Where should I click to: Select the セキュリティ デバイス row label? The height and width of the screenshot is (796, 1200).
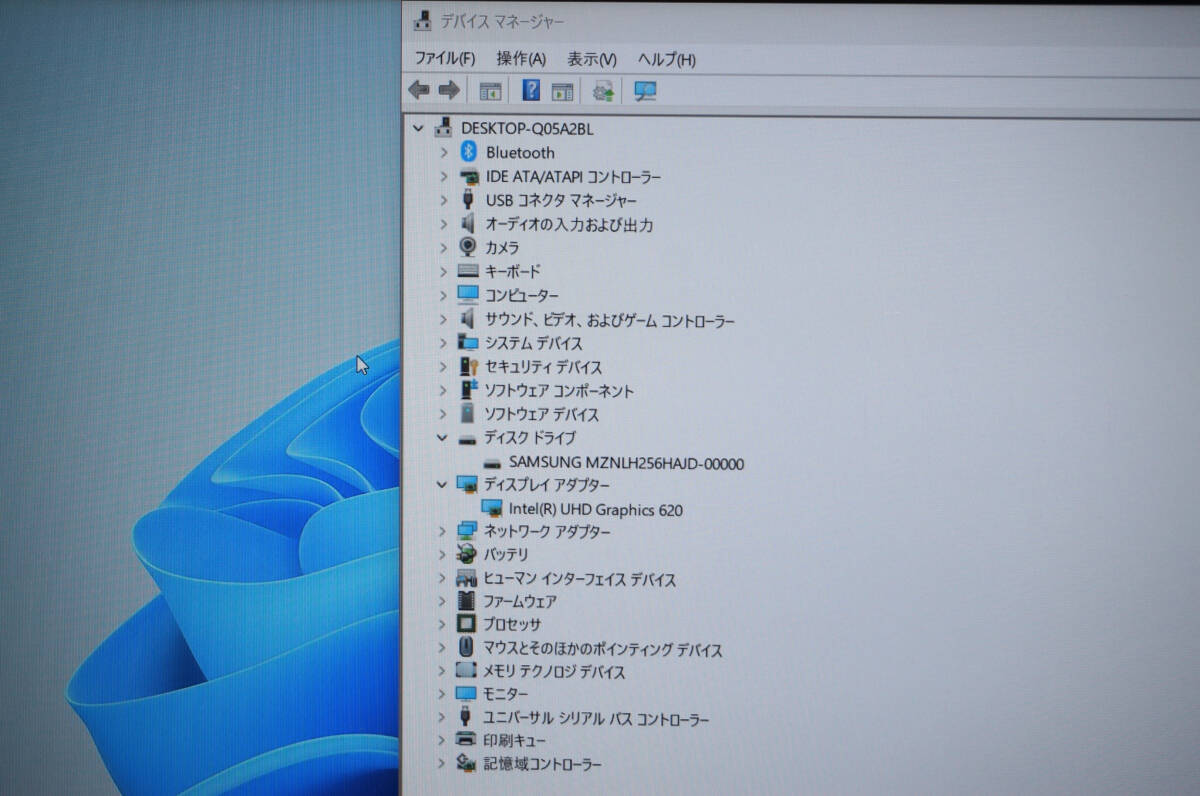pos(544,367)
